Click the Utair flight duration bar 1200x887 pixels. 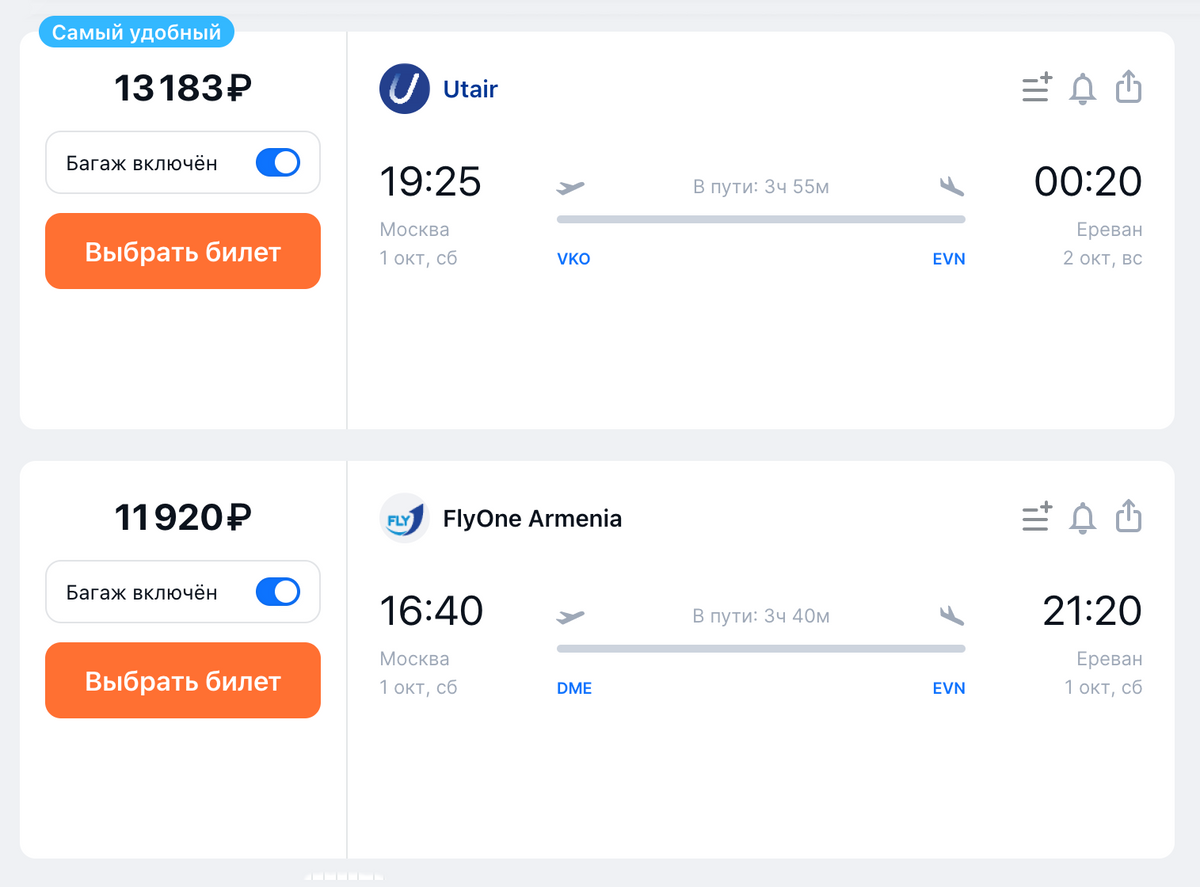point(760,219)
